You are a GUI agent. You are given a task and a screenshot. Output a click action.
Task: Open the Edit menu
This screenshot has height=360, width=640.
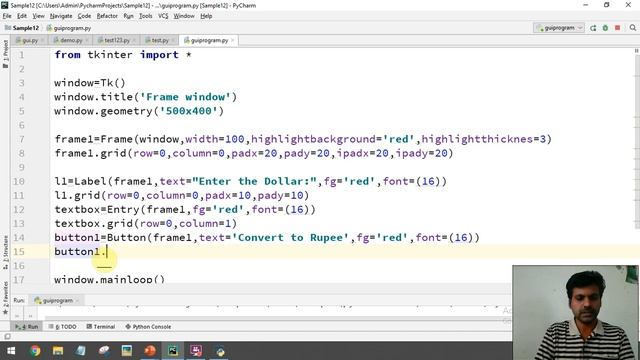pyautogui.click(x=22, y=16)
